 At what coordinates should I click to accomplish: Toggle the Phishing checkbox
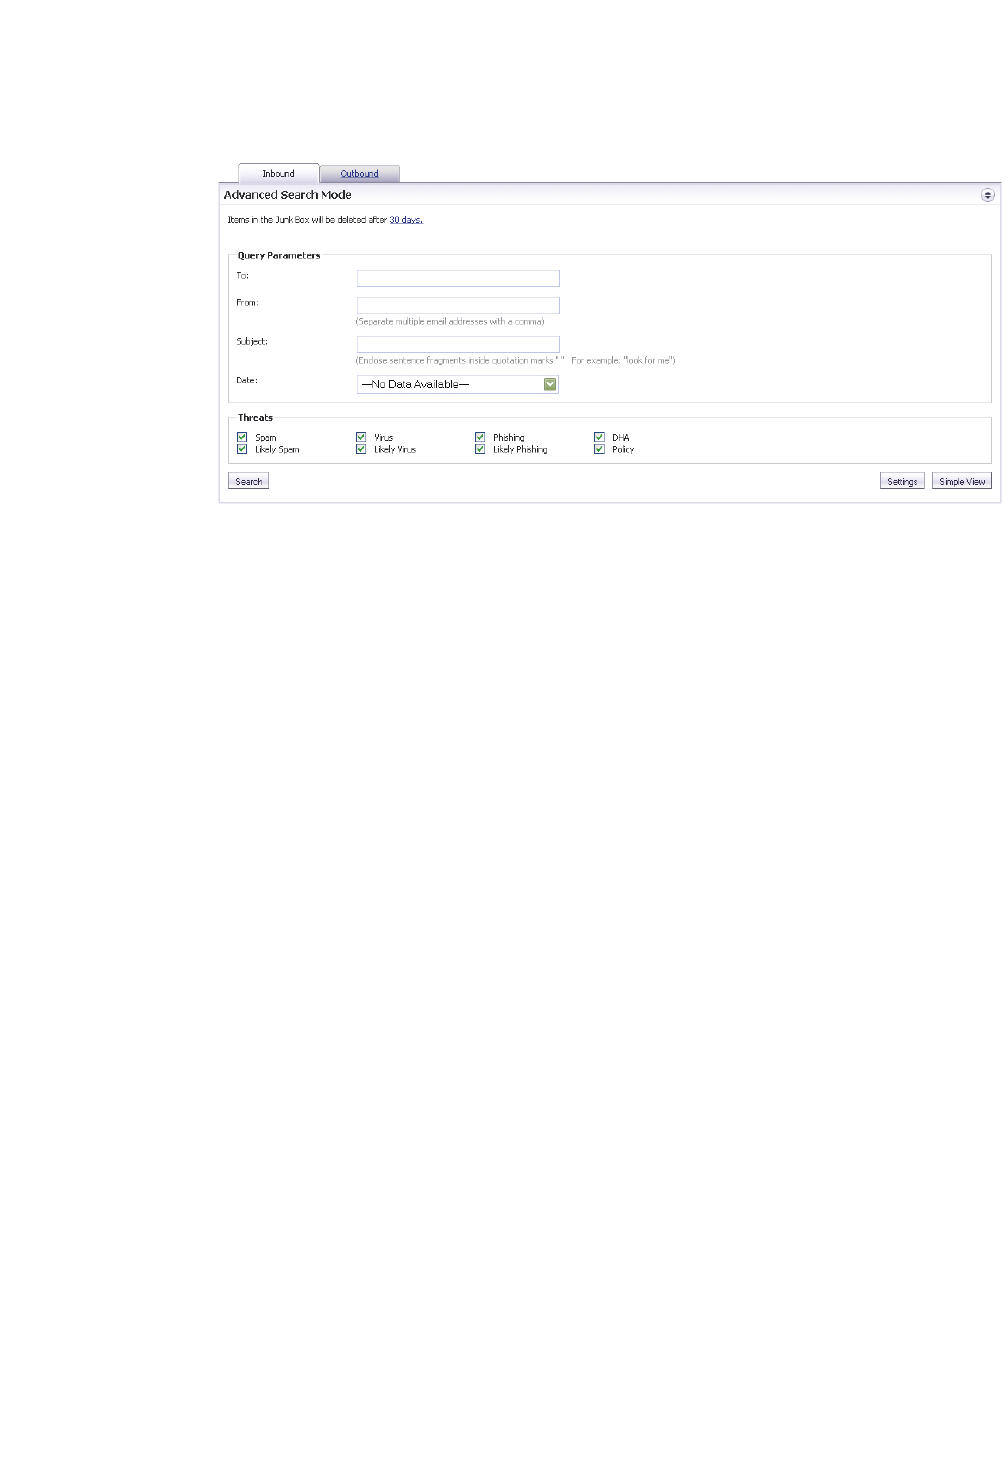pyautogui.click(x=480, y=437)
